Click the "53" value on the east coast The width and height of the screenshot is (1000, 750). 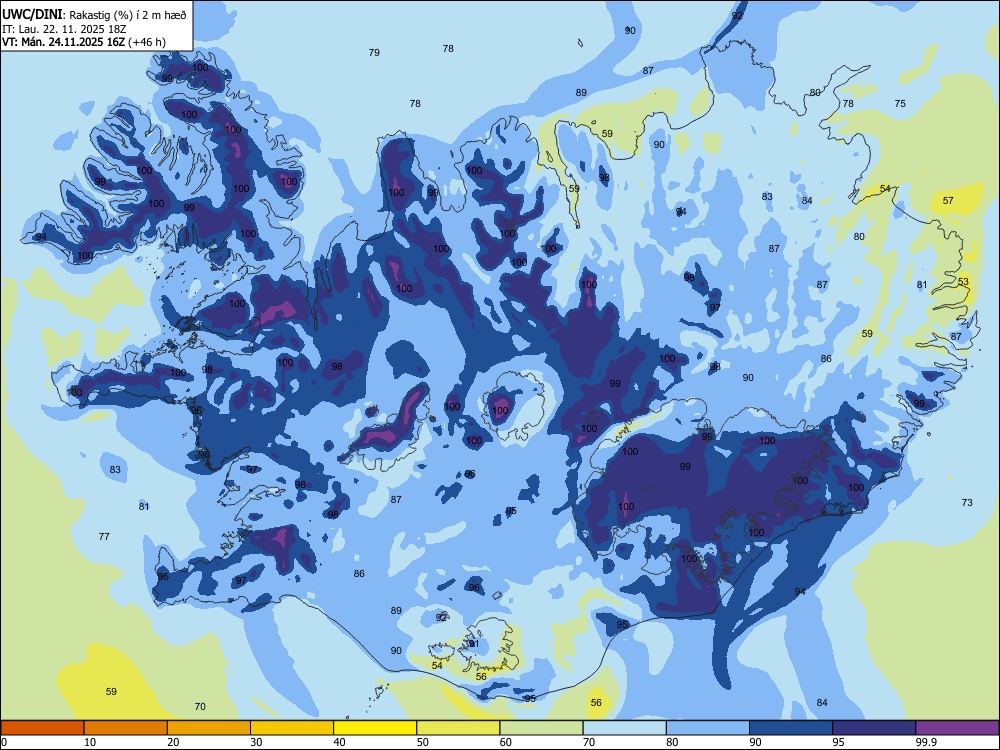[963, 281]
